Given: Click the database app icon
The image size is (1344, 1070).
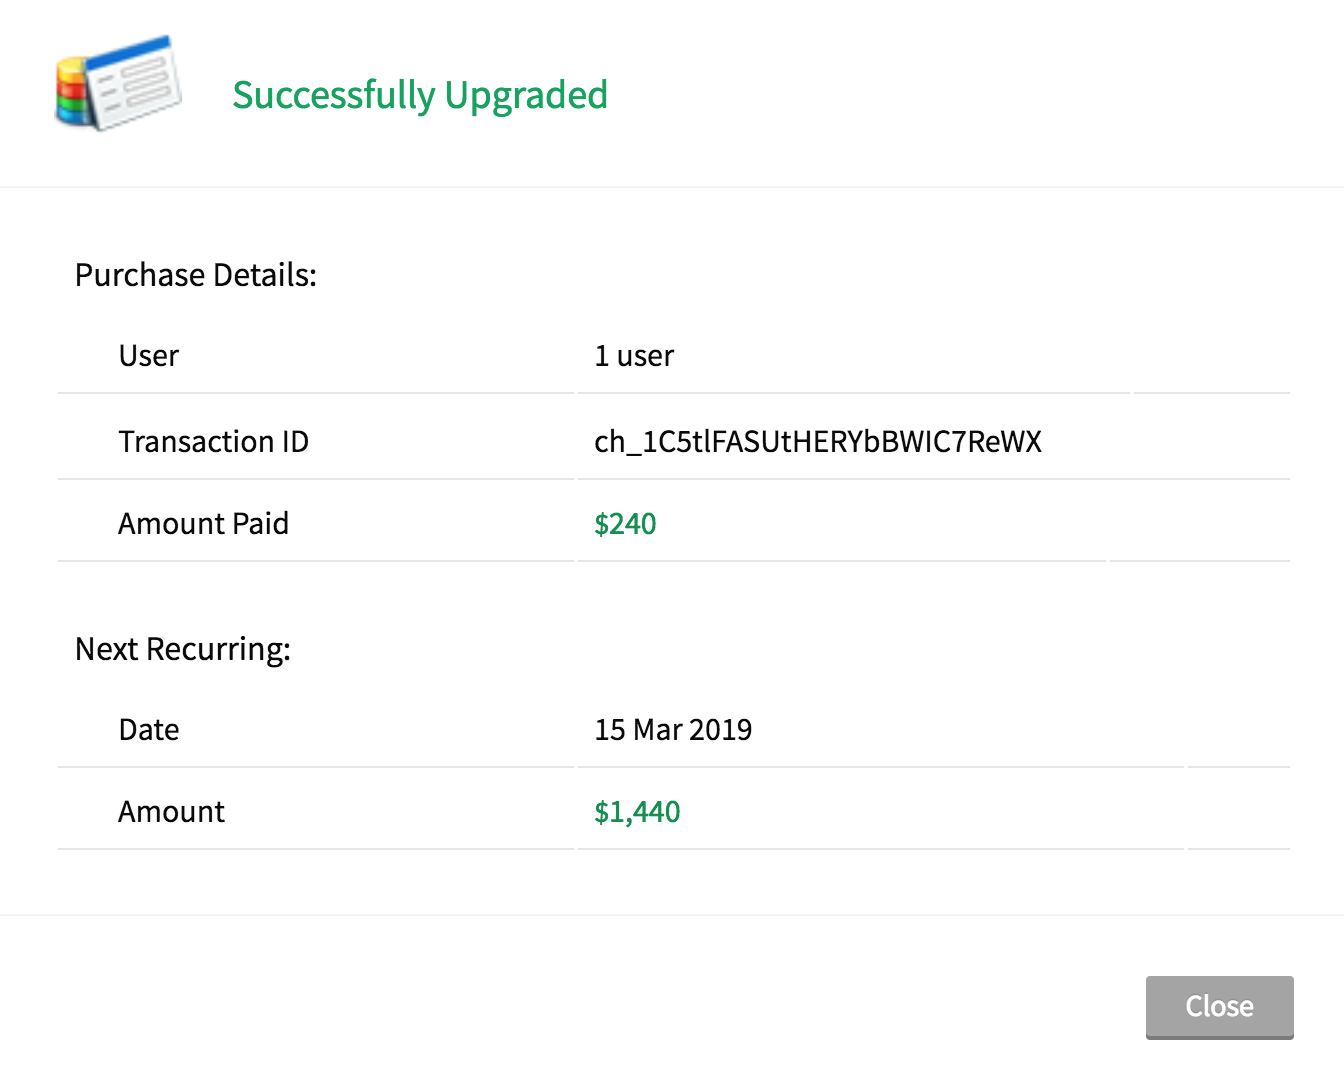Looking at the screenshot, I should pos(118,84).
